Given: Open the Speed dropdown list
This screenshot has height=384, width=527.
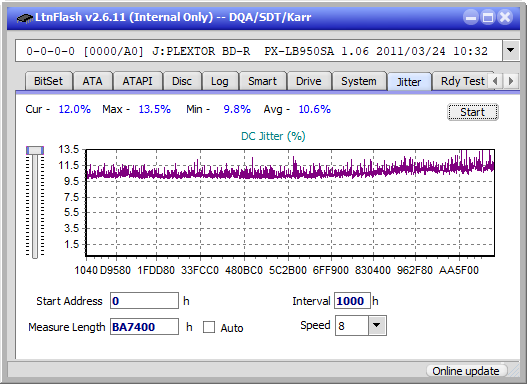Looking at the screenshot, I should coord(377,325).
